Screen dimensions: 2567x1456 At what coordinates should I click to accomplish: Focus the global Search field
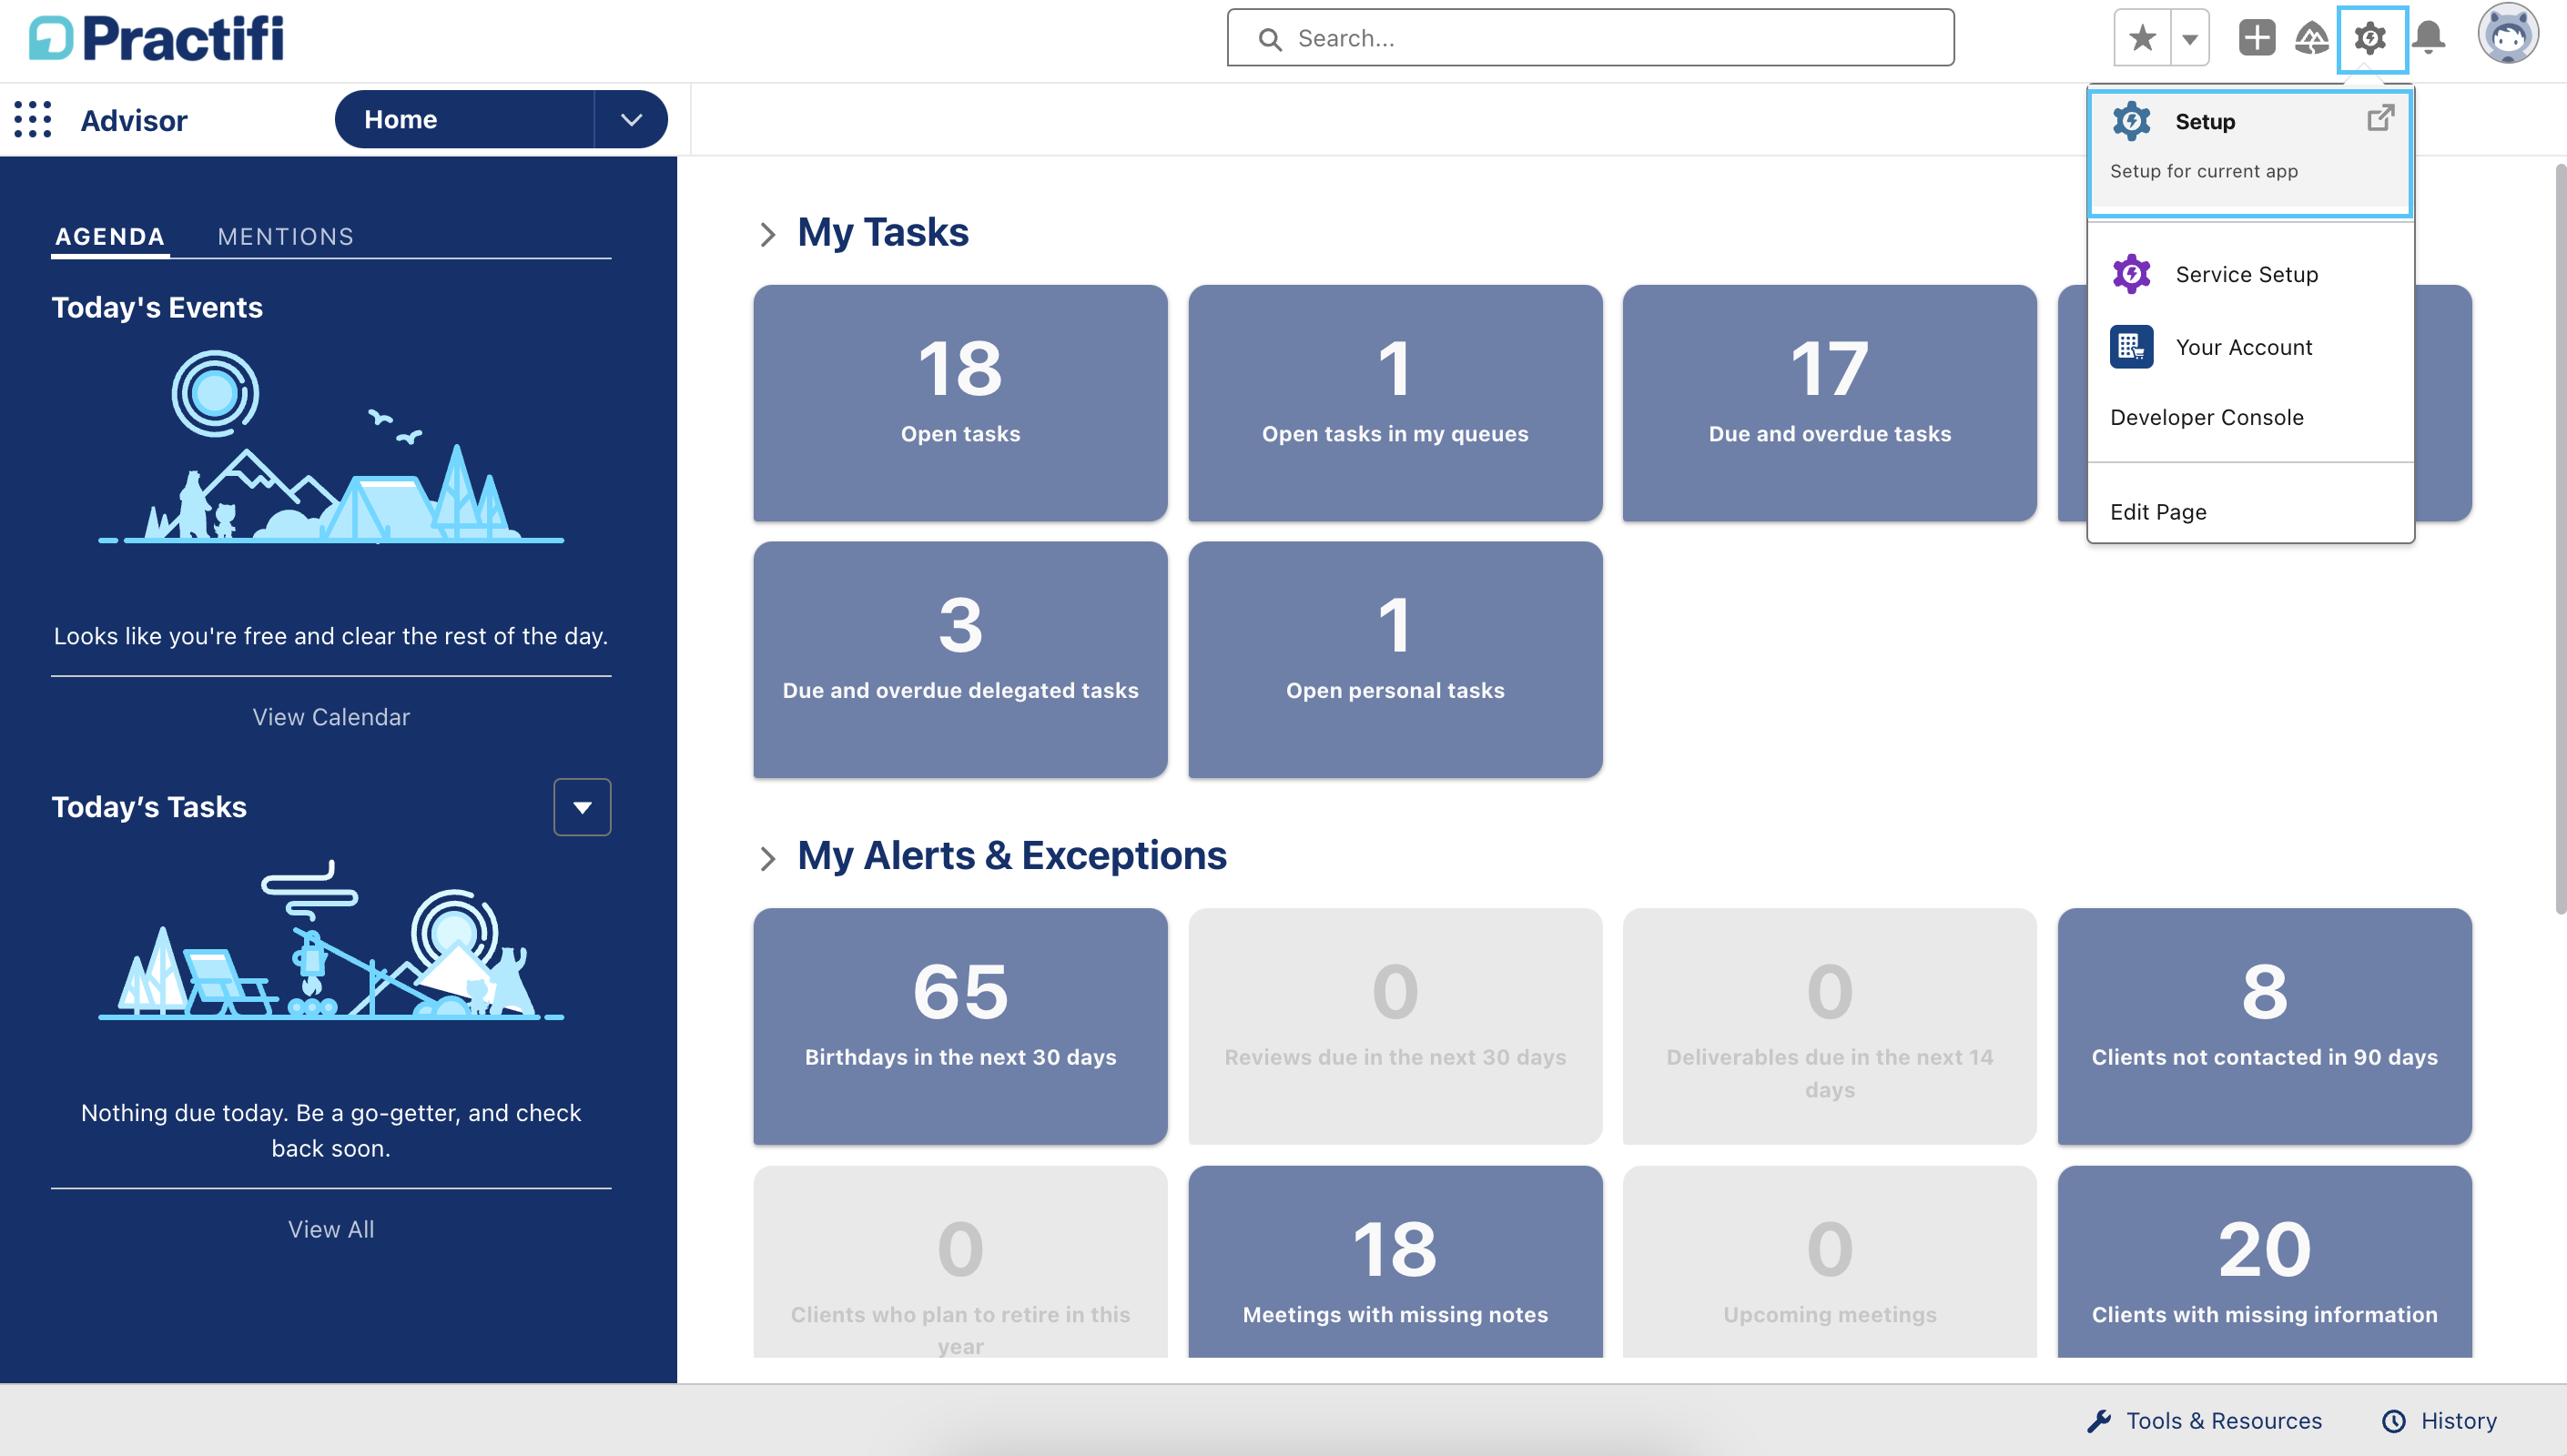[x=1590, y=38]
